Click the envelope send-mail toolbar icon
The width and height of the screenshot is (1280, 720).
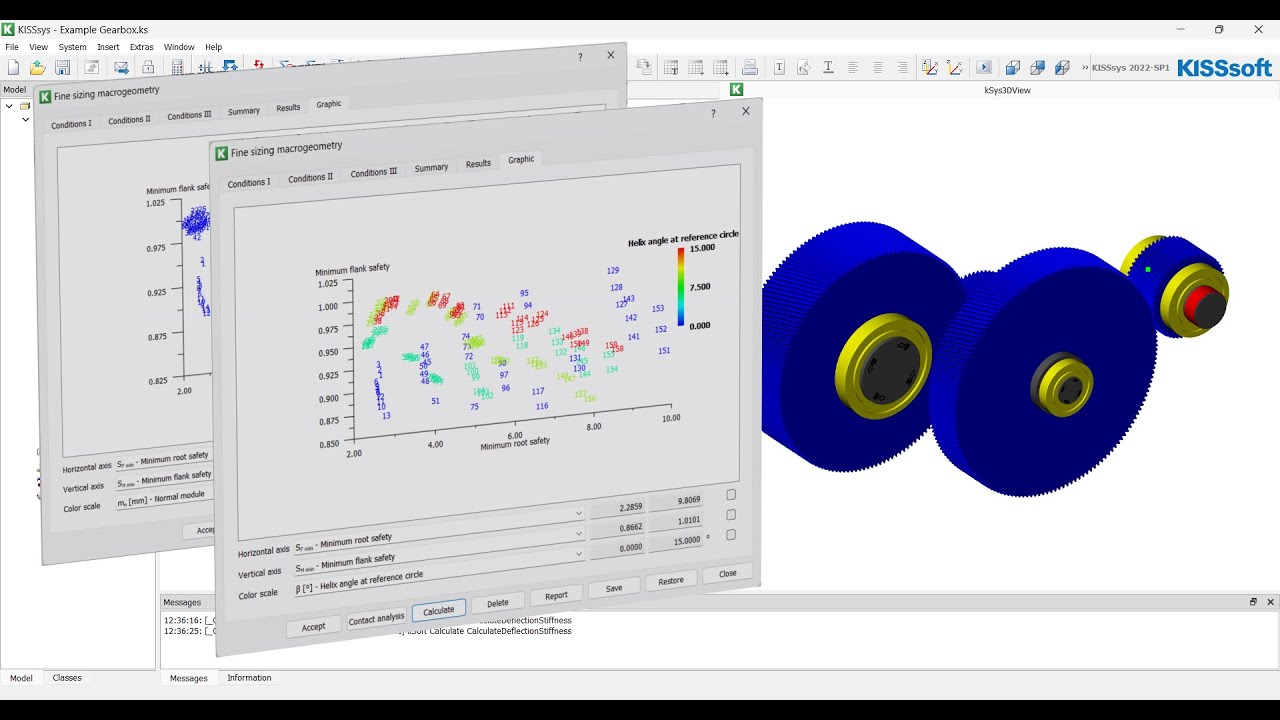(x=121, y=68)
